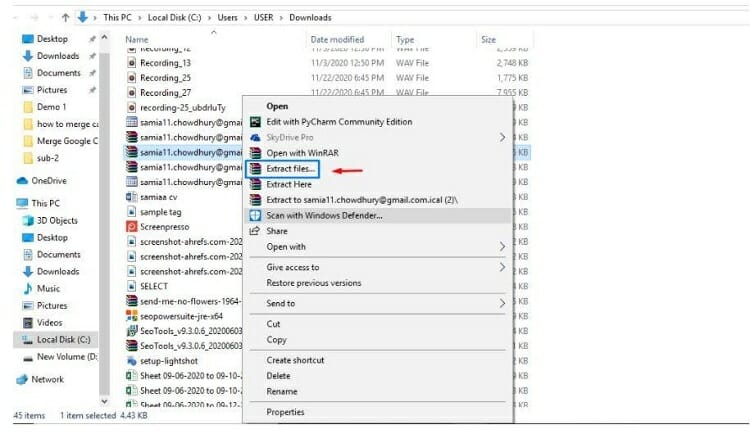The height and width of the screenshot is (434, 750).
Task: Click the recording-25_ubdrluTy file icon
Action: click(x=132, y=107)
